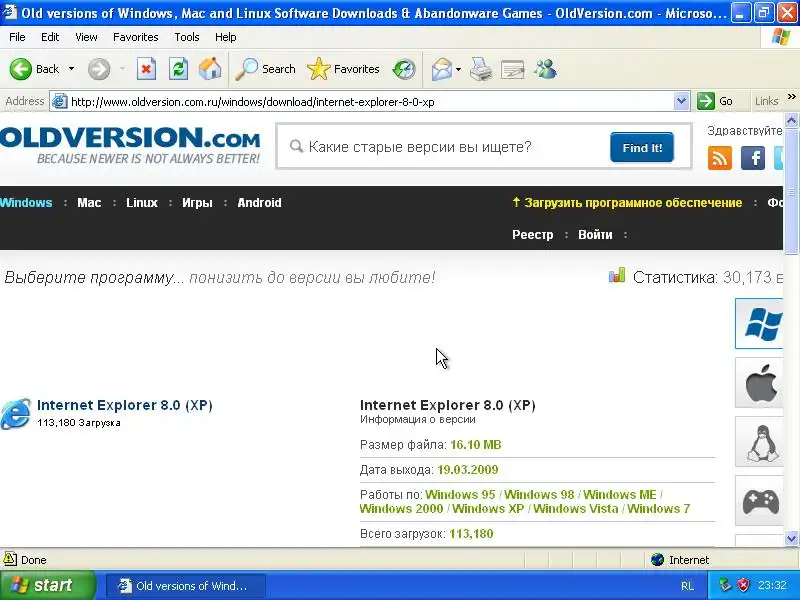Screen dimensions: 800x600
Task: Stop loading with the red X icon
Action: [x=146, y=69]
